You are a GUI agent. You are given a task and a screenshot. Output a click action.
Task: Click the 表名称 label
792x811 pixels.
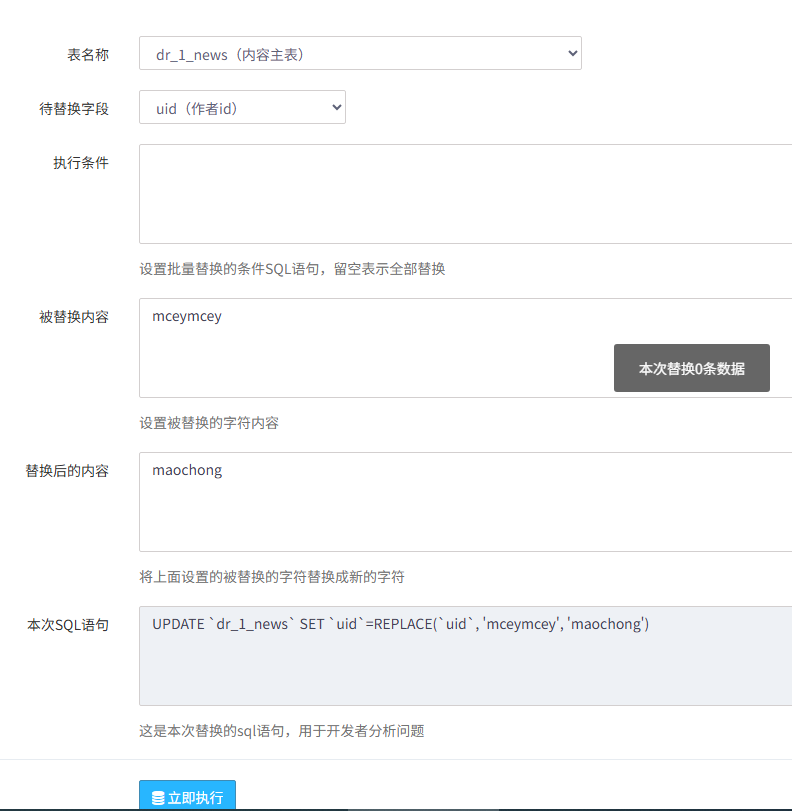(88, 55)
